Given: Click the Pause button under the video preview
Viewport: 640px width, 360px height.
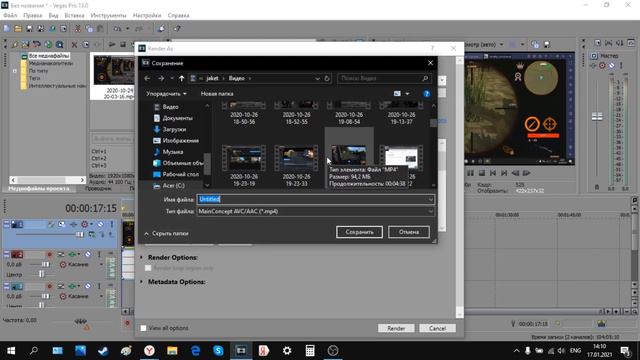Looking at the screenshot, I should pyautogui.click(x=471, y=173).
